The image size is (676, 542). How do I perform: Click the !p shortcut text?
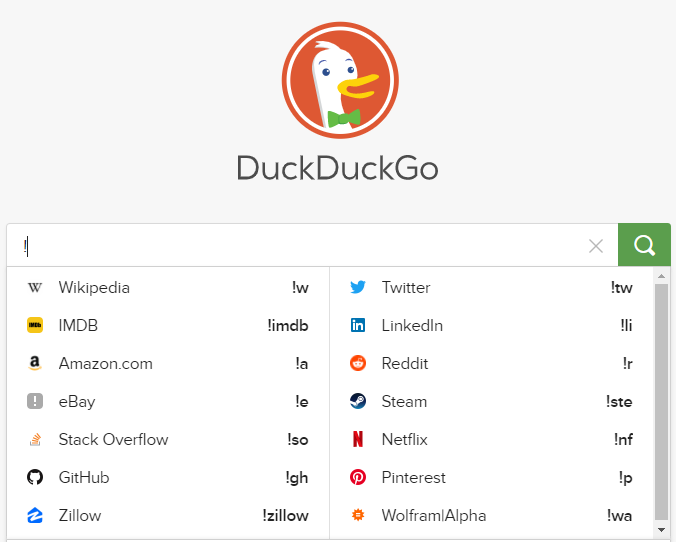tap(626, 478)
